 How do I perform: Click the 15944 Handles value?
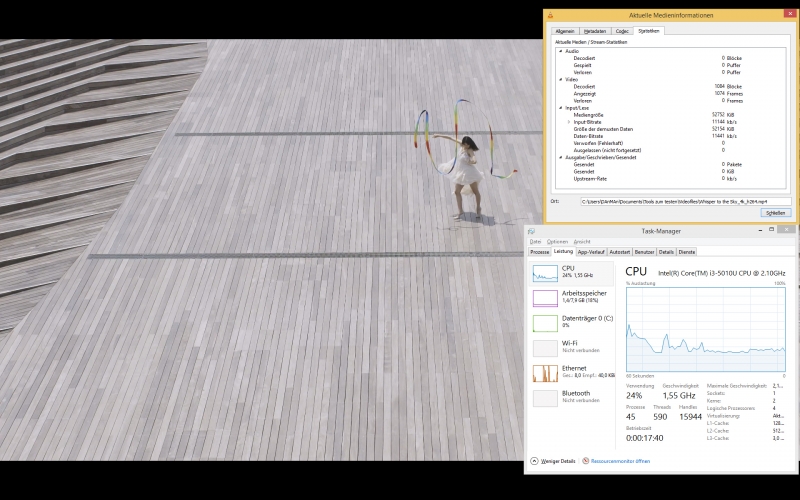pyautogui.click(x=690, y=417)
